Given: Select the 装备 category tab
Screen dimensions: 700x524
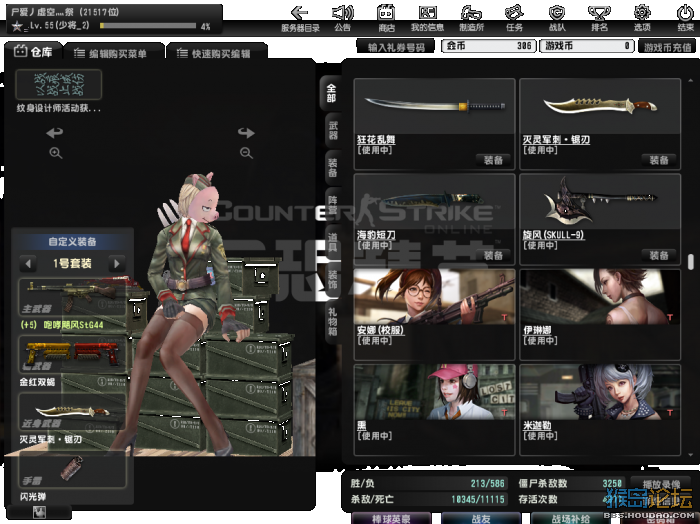Looking at the screenshot, I should [333, 168].
